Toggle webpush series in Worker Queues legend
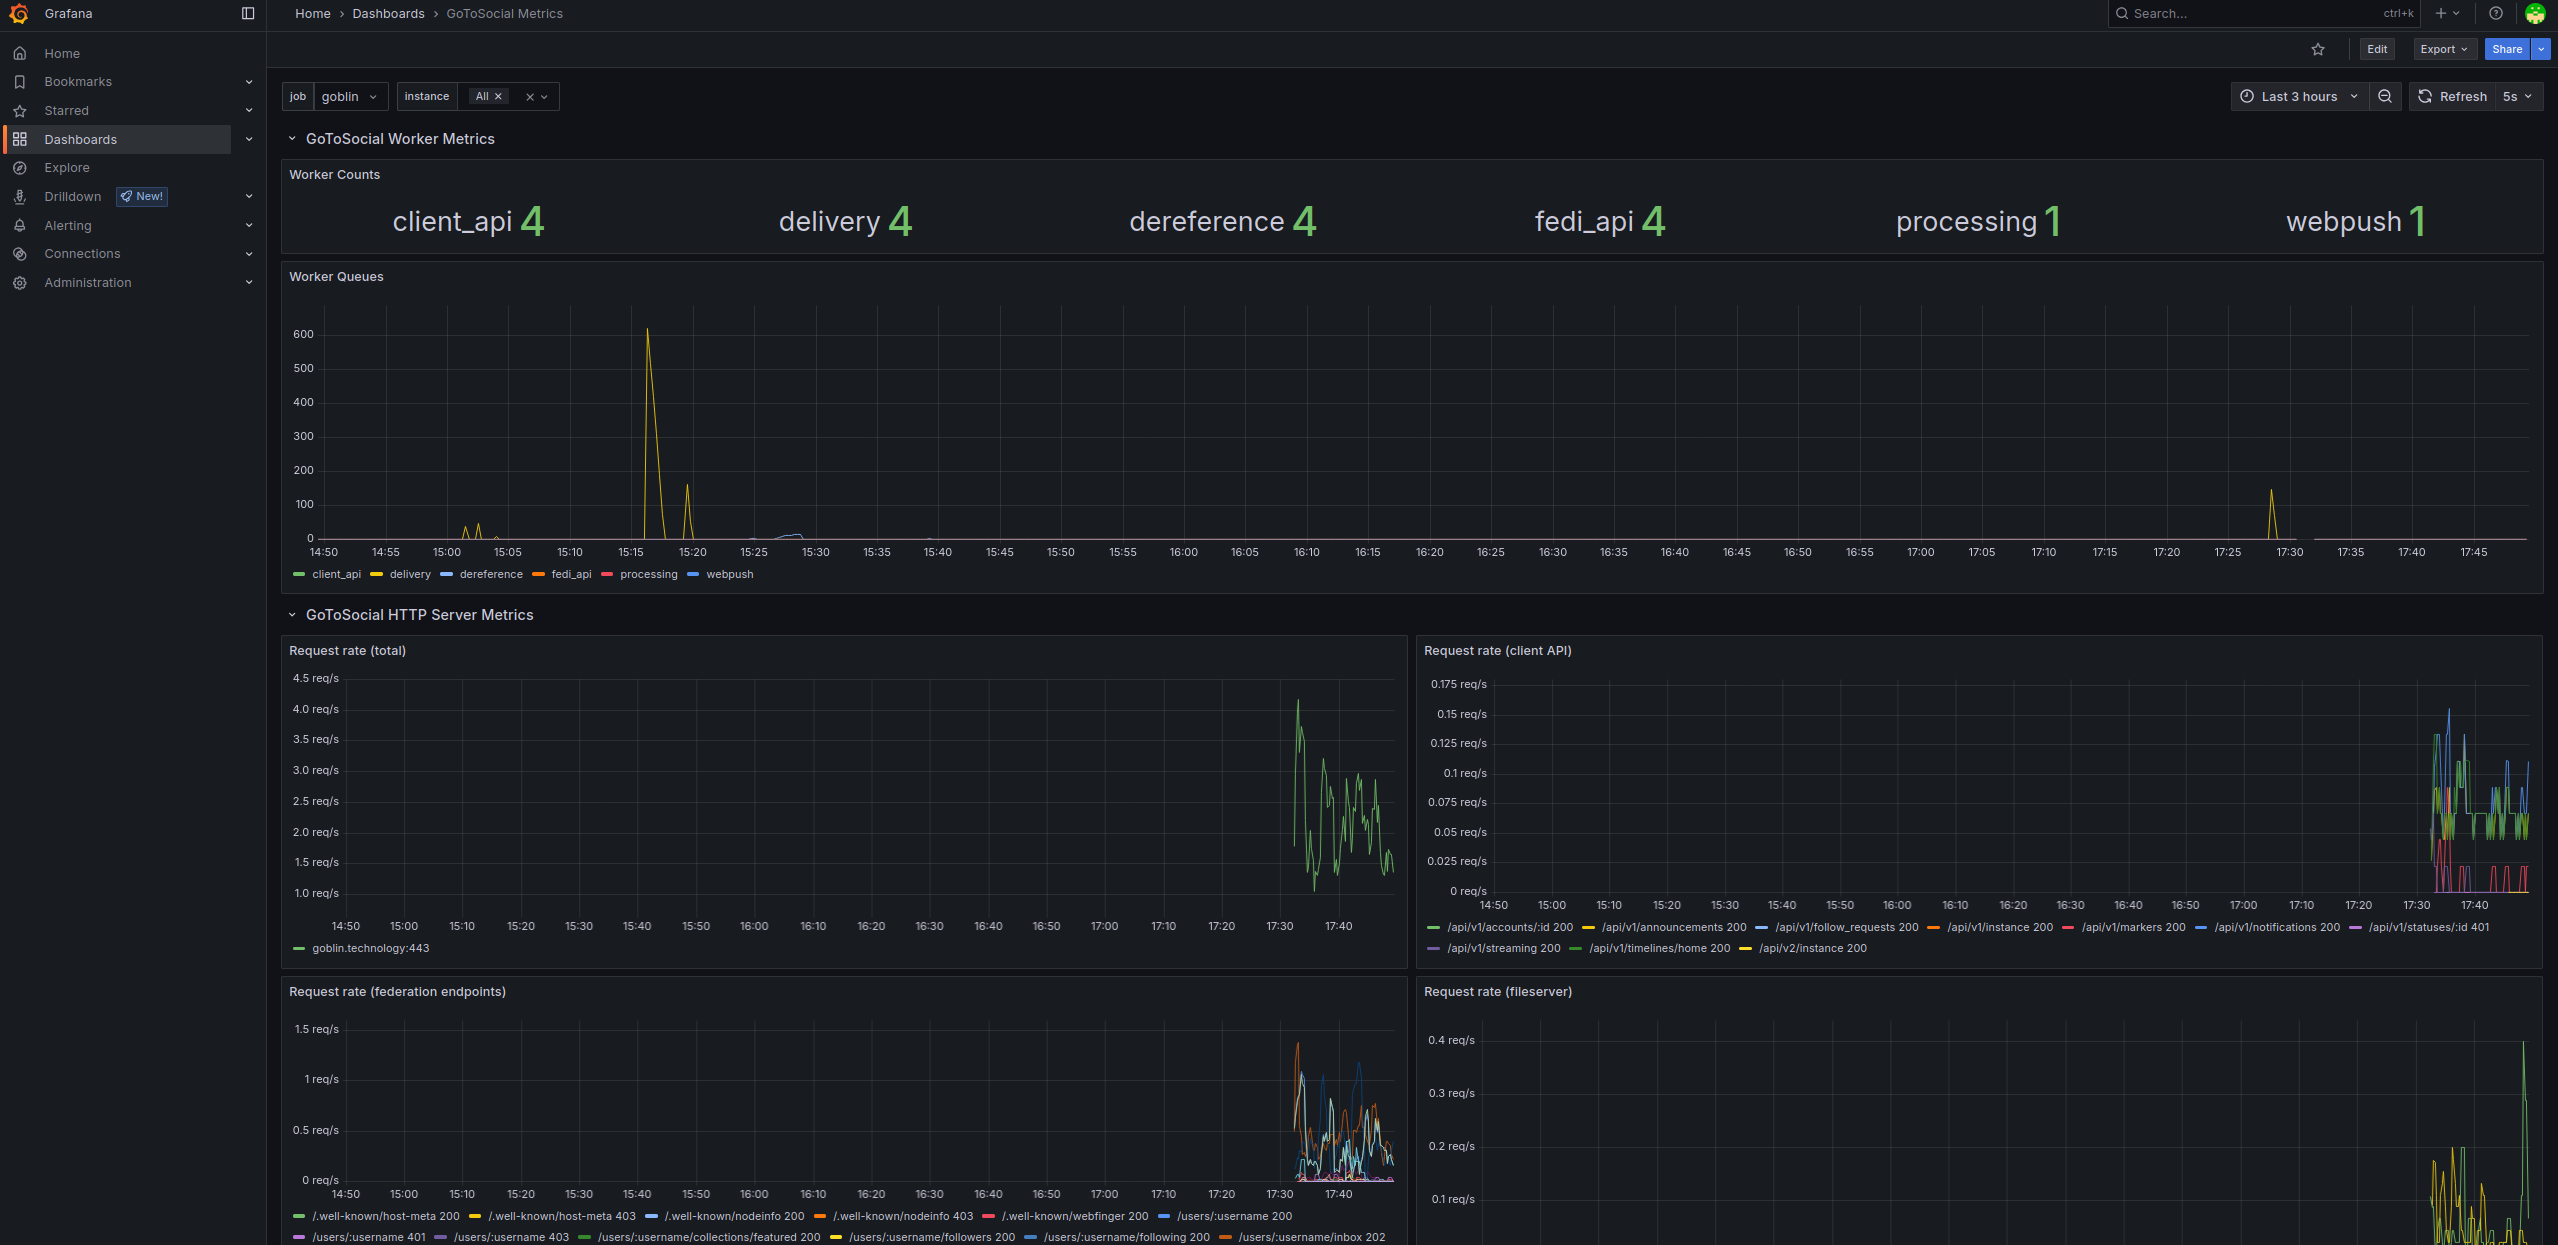The height and width of the screenshot is (1245, 2558). tap(729, 575)
